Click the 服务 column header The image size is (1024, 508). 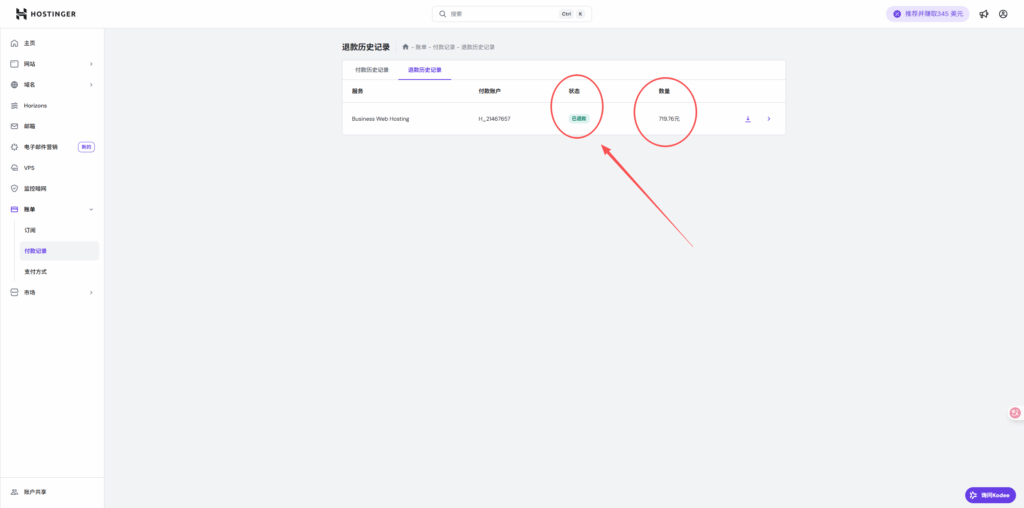(357, 91)
